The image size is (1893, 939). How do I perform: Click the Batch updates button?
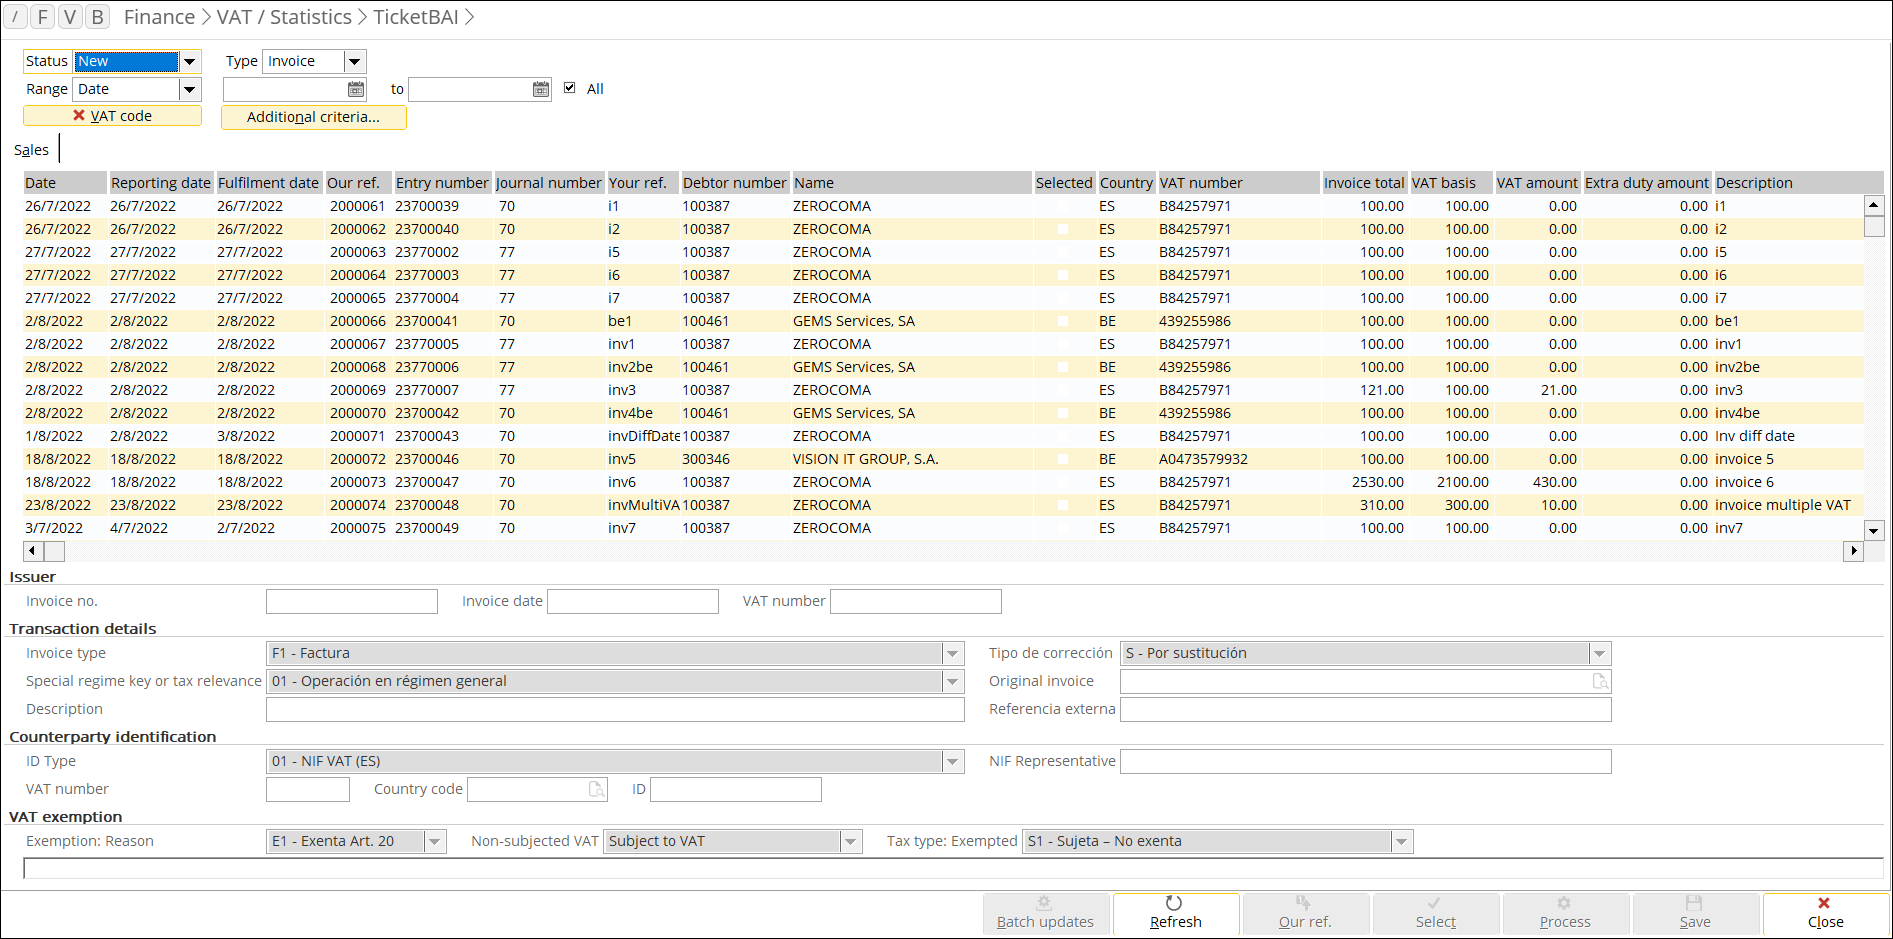(1045, 913)
